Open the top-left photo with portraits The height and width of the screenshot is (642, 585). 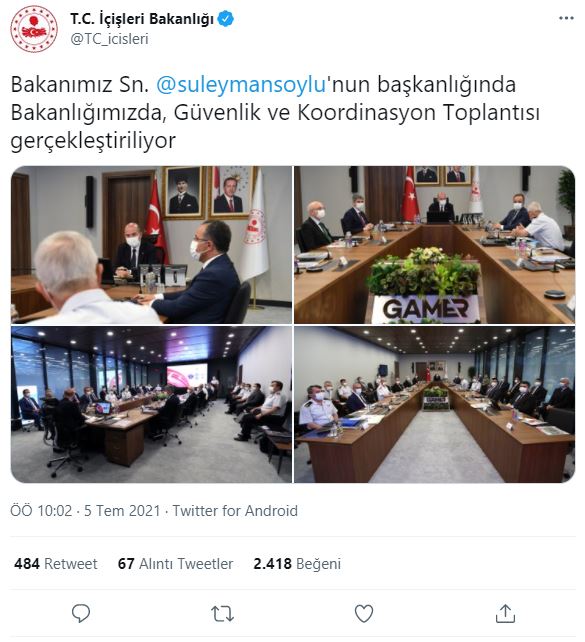pos(151,245)
